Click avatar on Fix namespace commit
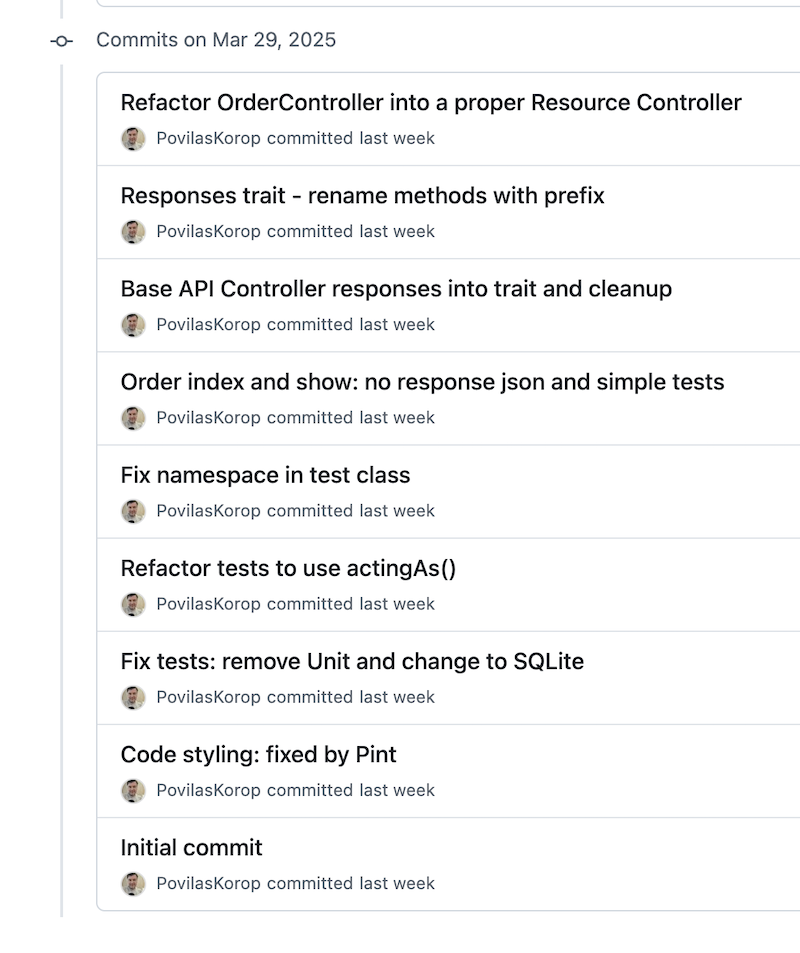This screenshot has width=800, height=953. click(x=133, y=511)
